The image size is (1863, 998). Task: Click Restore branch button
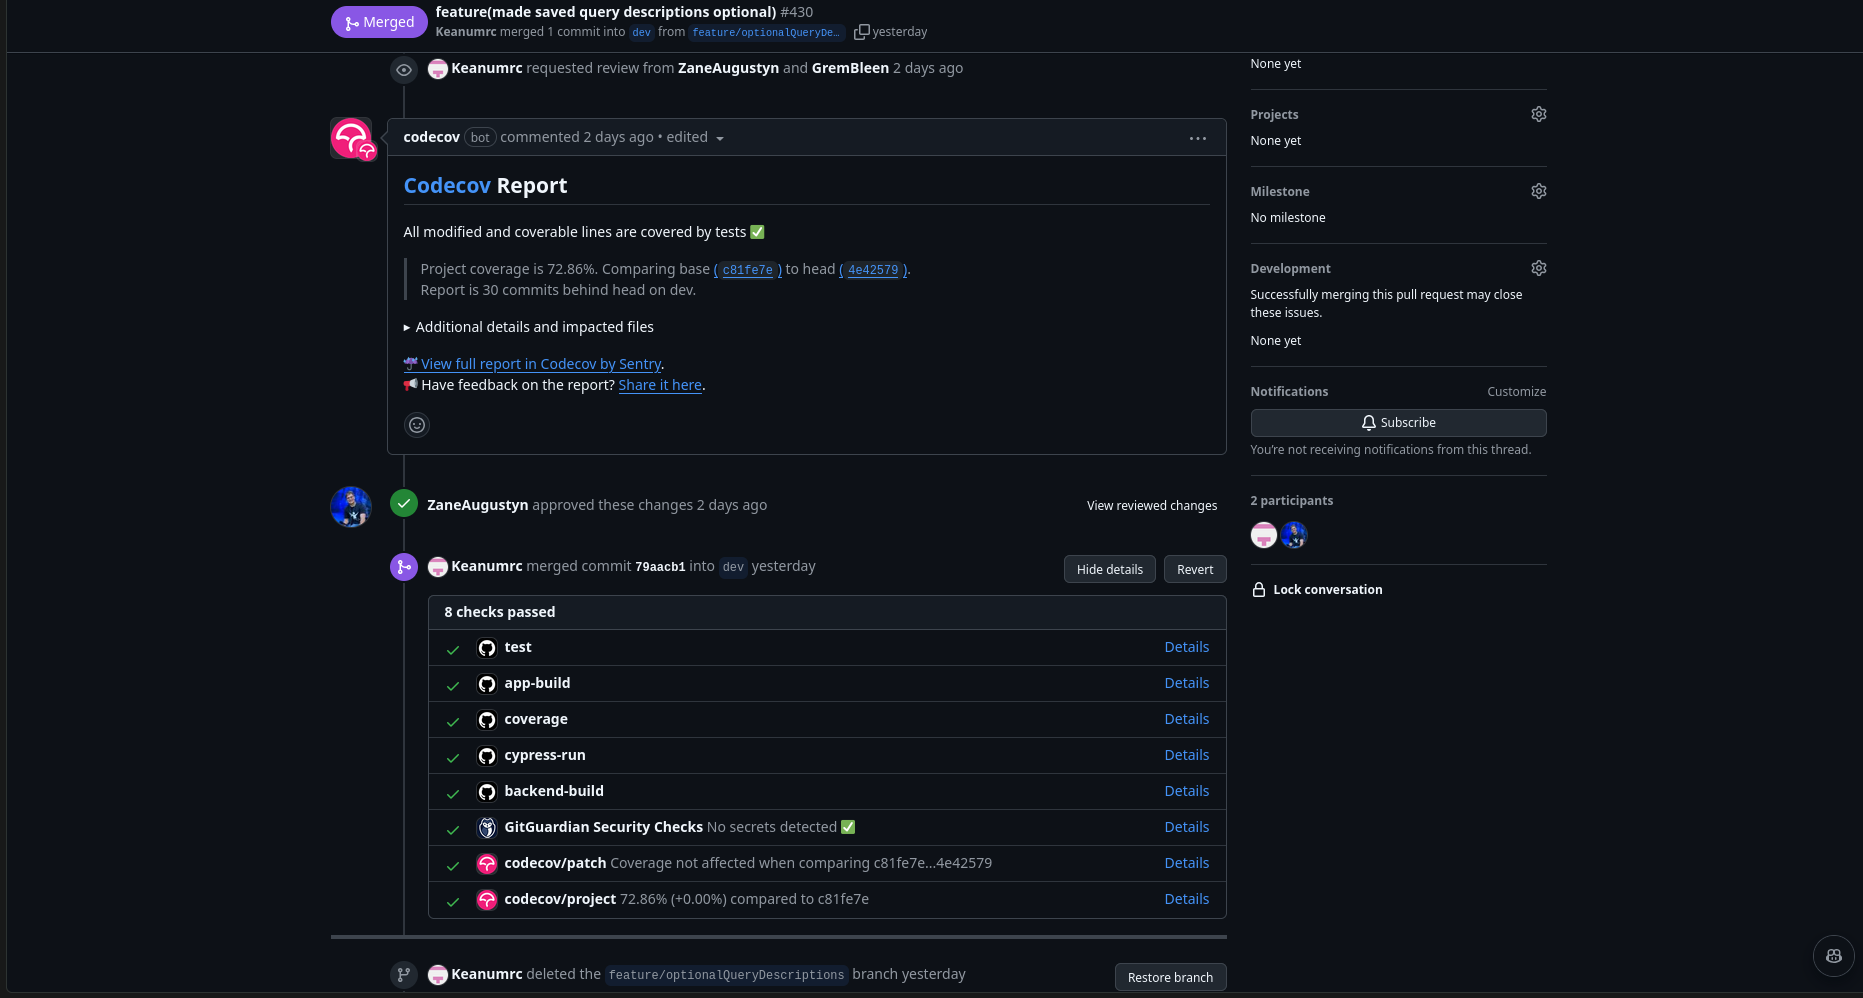point(1170,977)
